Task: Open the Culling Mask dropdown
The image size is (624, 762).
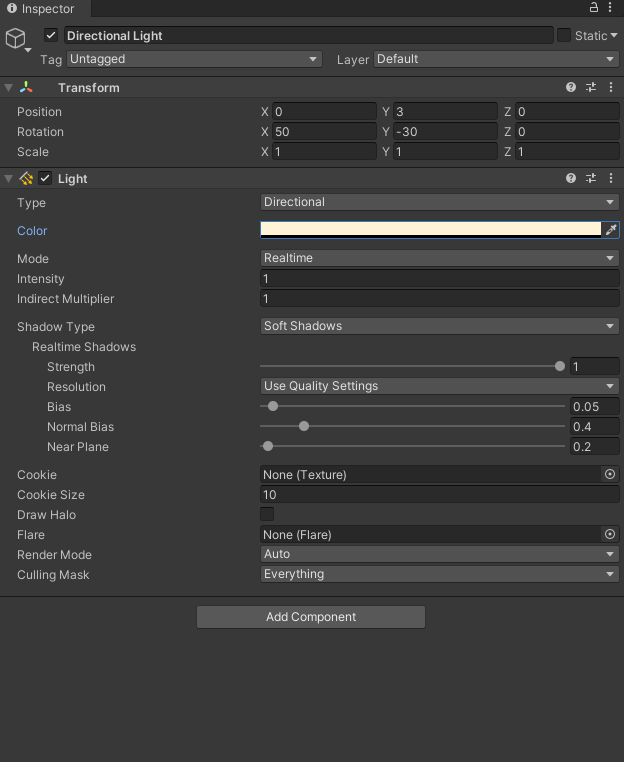Action: [440, 574]
